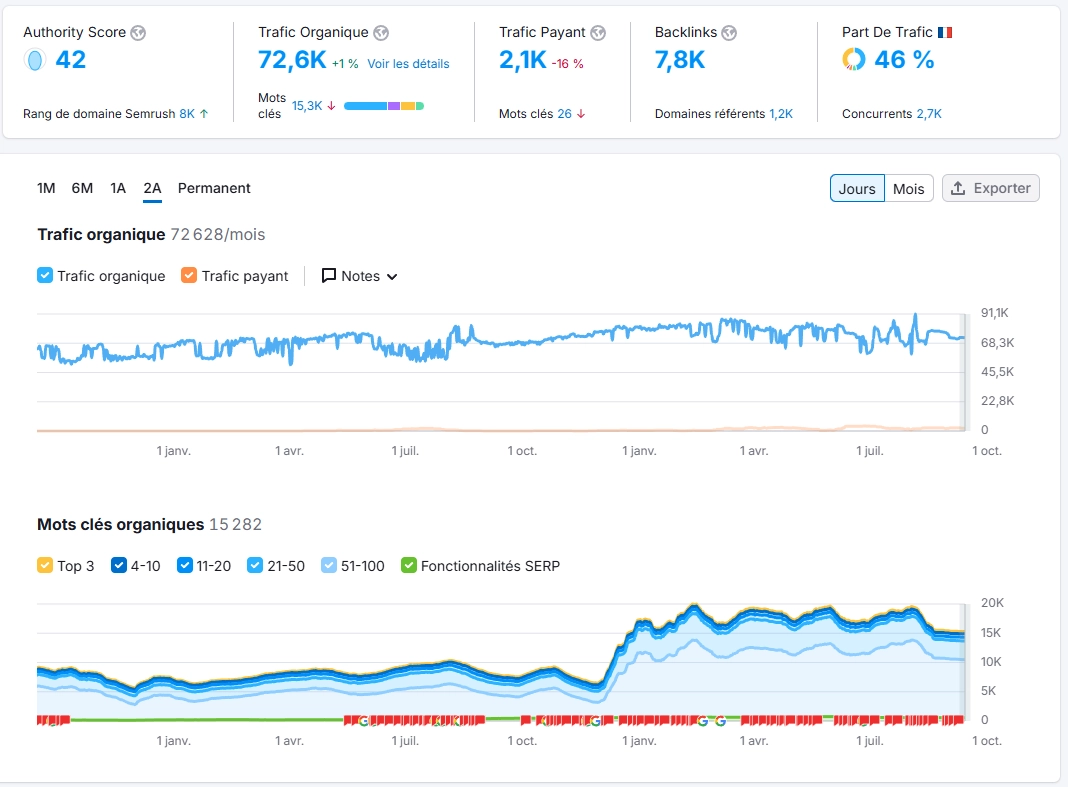The image size is (1068, 787).
Task: Click the French flag icon
Action: pyautogui.click(x=945, y=33)
